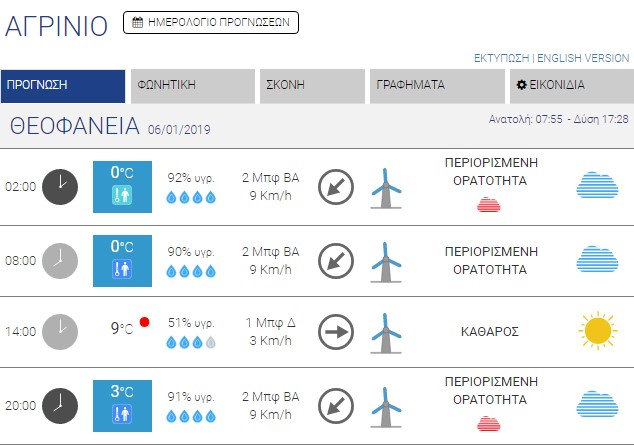The image size is (634, 445).
Task: Click the 20:00 blue fog cloud icon
Action: (x=596, y=405)
